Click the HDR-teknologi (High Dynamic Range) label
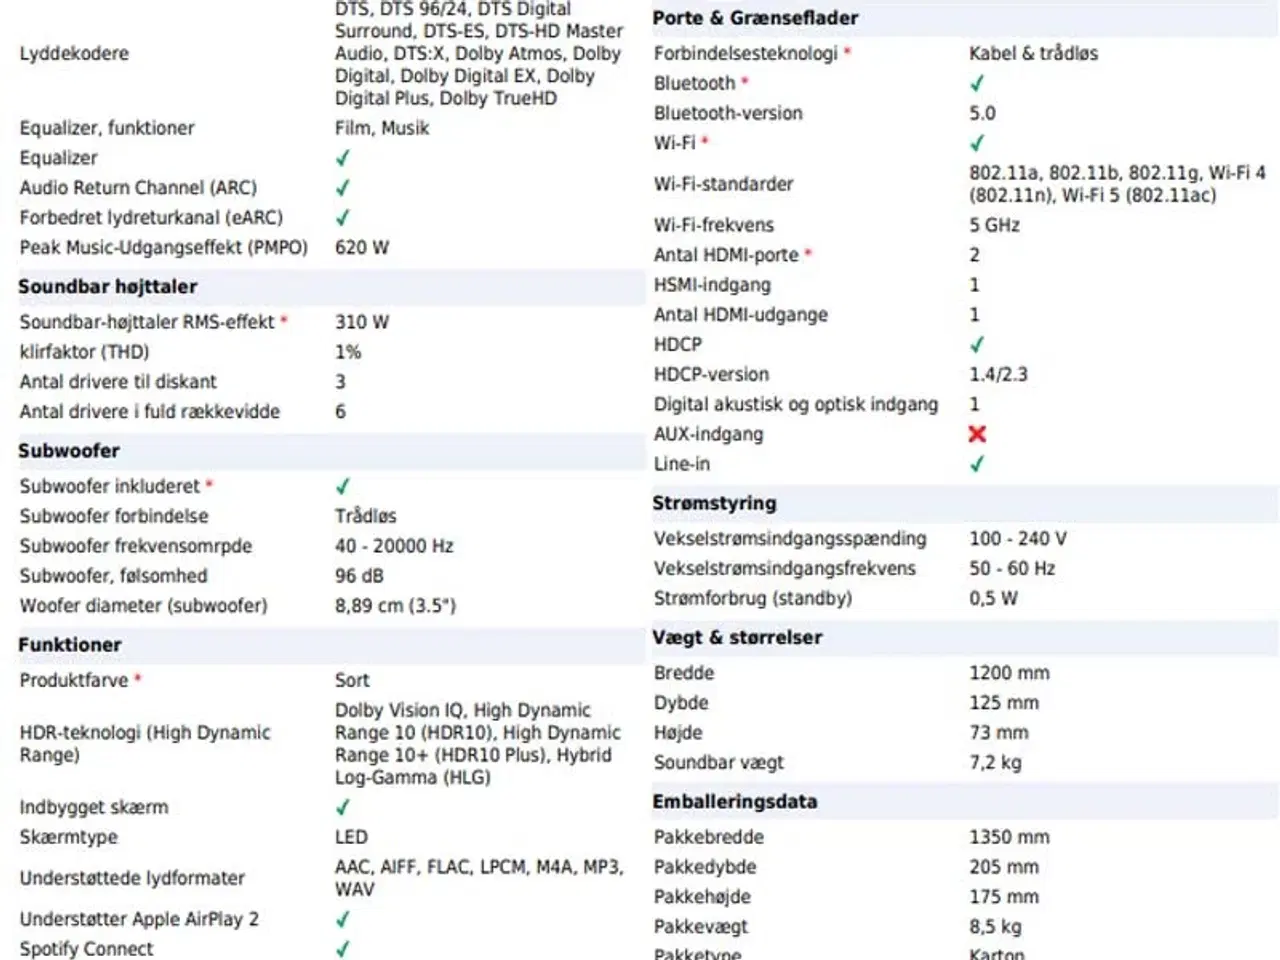This screenshot has width=1280, height=960. point(145,744)
